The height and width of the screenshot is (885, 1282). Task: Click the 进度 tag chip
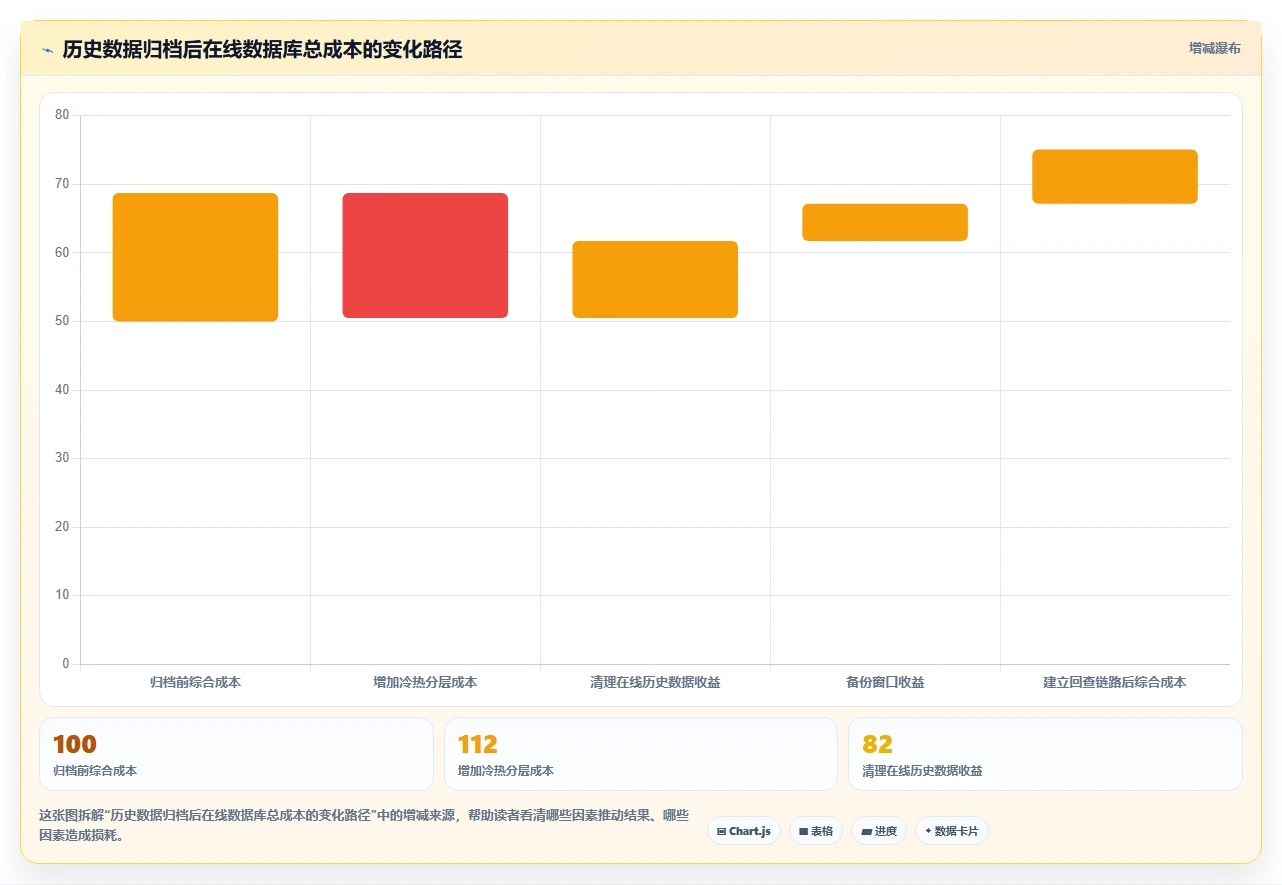point(879,831)
